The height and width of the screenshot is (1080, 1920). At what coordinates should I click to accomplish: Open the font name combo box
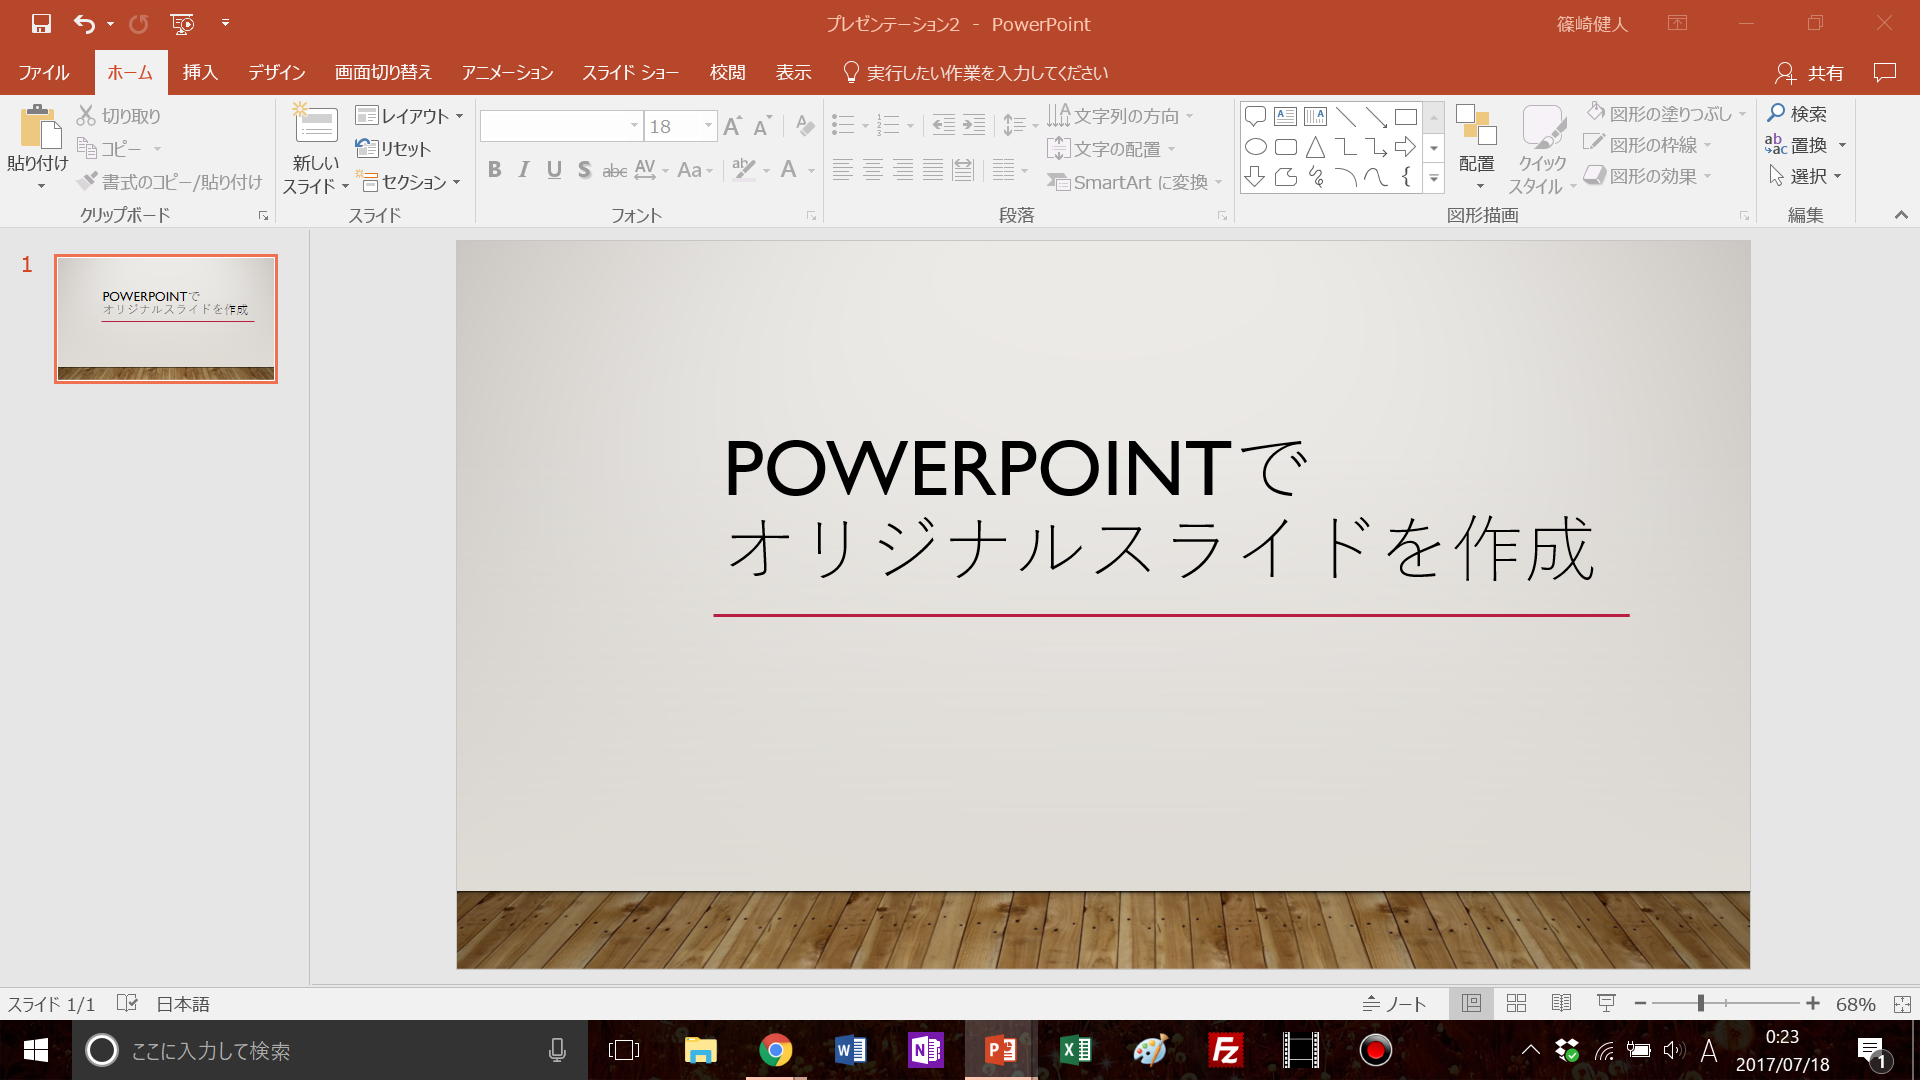click(x=560, y=126)
